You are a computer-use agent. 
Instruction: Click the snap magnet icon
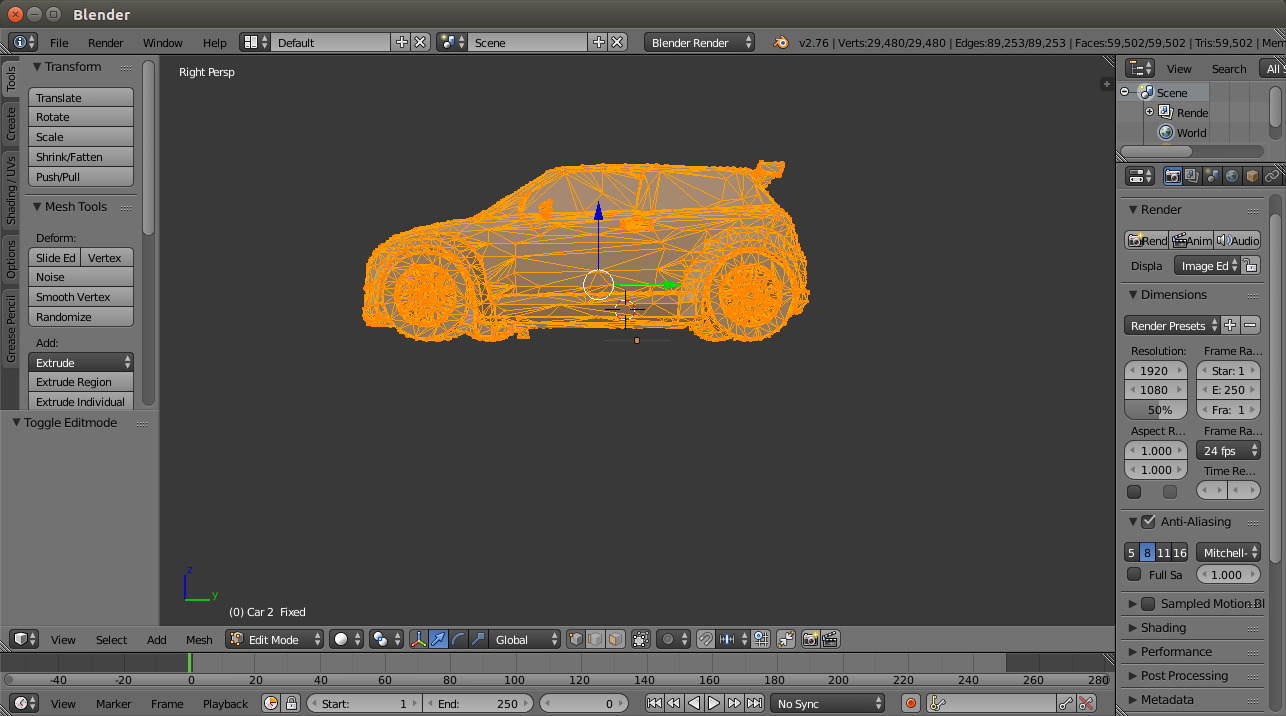[705, 639]
